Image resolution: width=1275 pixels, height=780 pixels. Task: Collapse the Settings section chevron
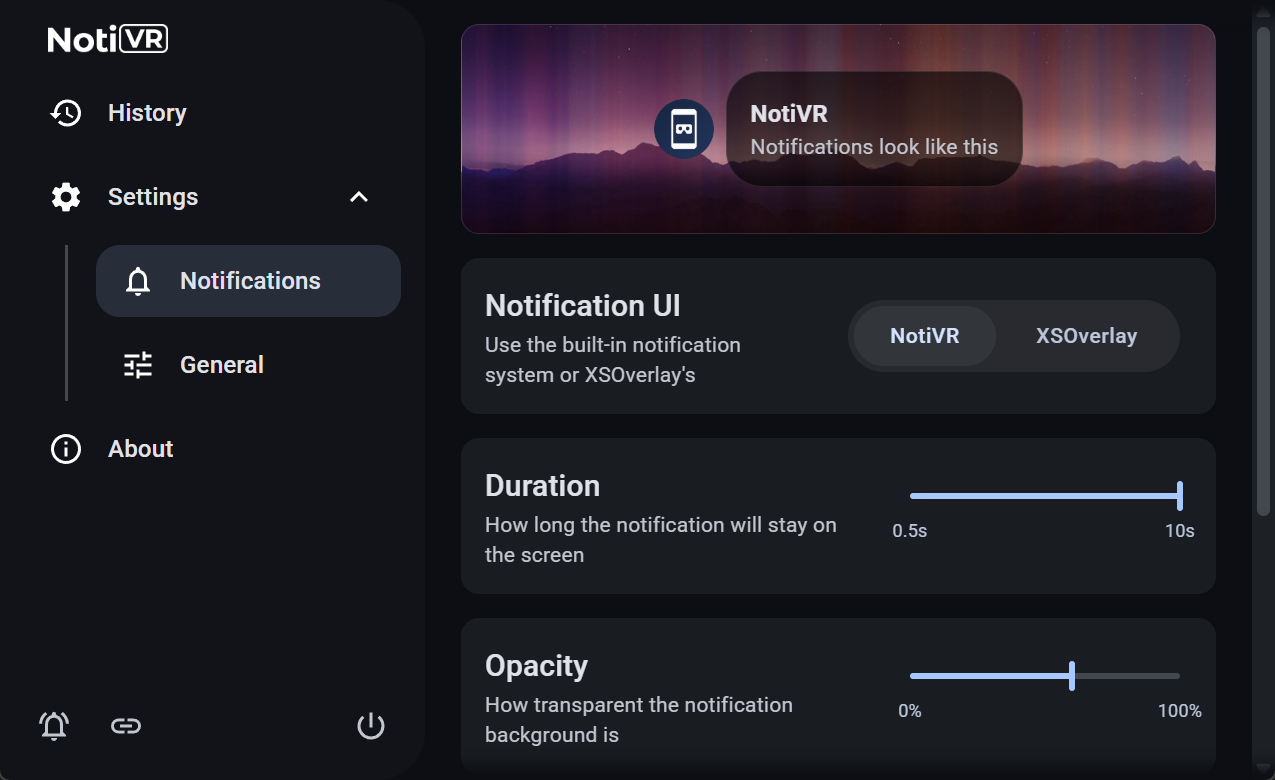[x=359, y=197]
